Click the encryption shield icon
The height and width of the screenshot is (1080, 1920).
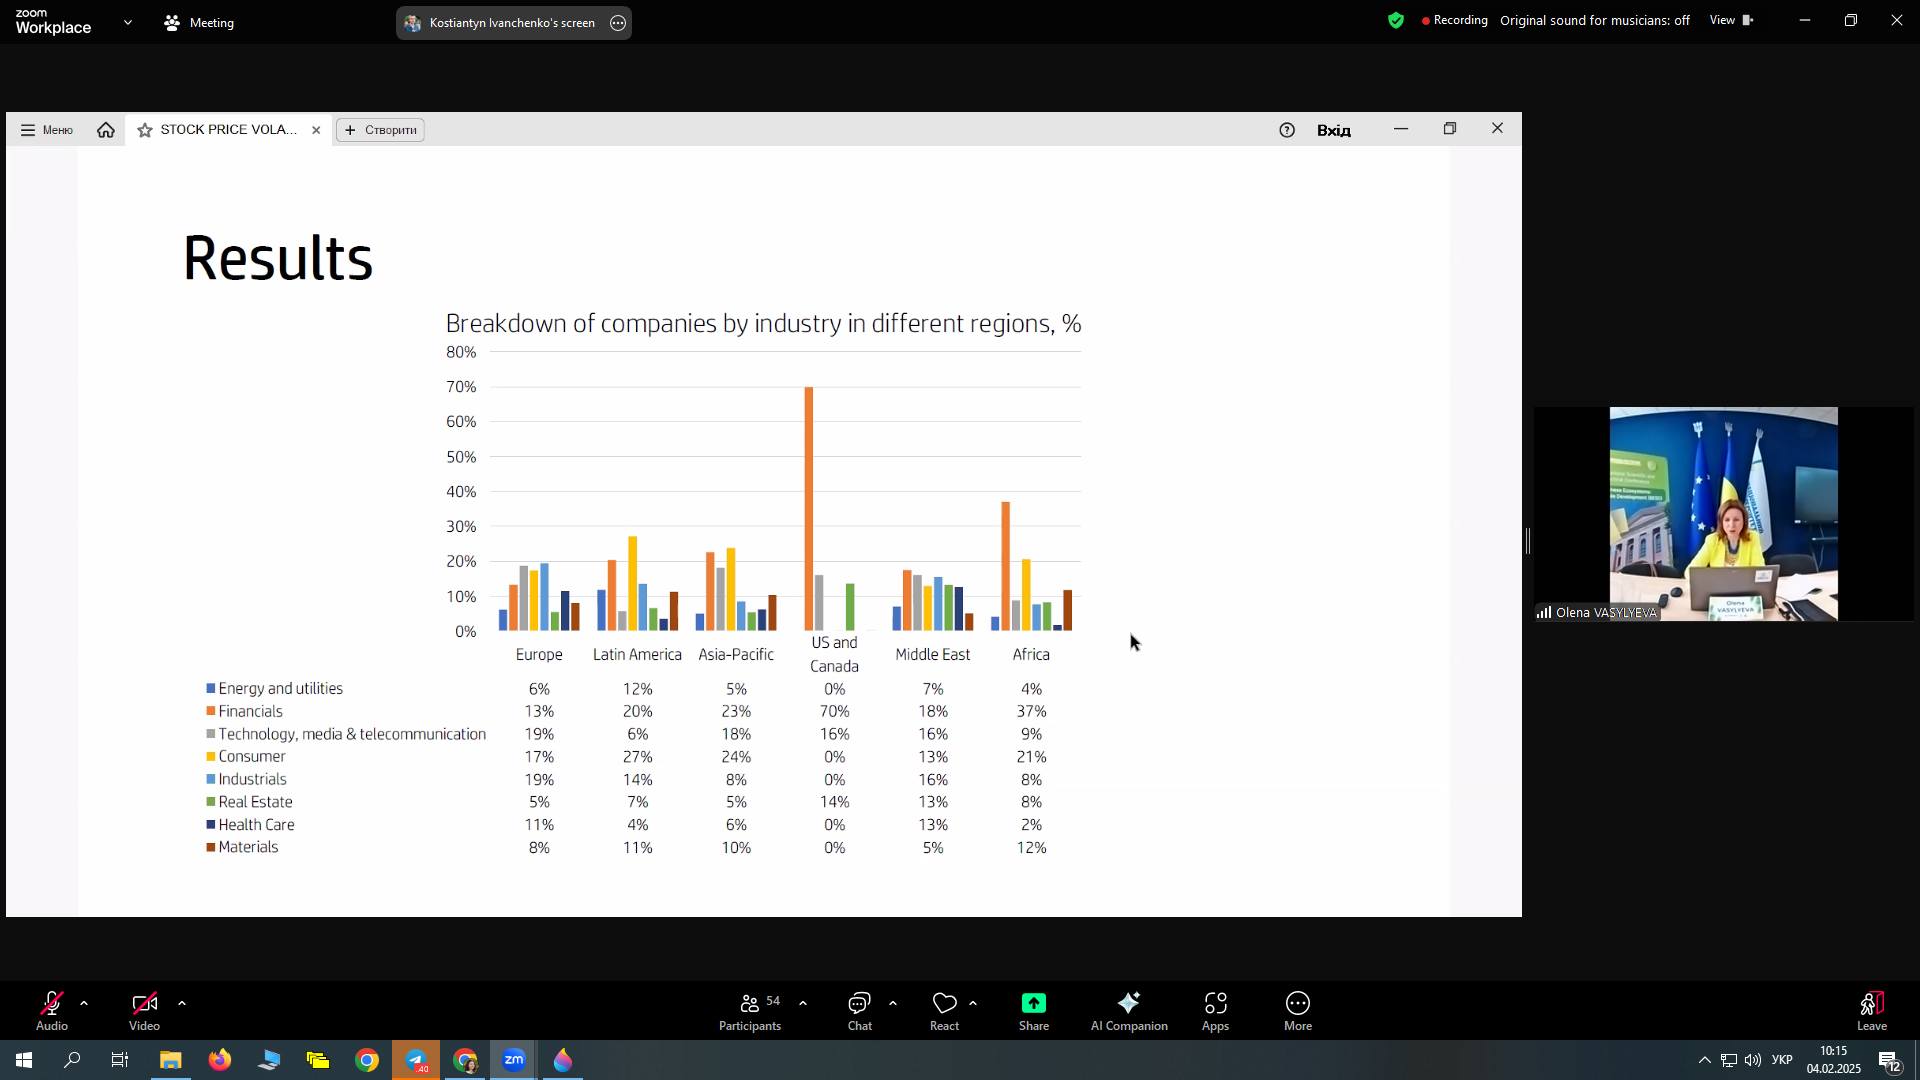pyautogui.click(x=1396, y=20)
